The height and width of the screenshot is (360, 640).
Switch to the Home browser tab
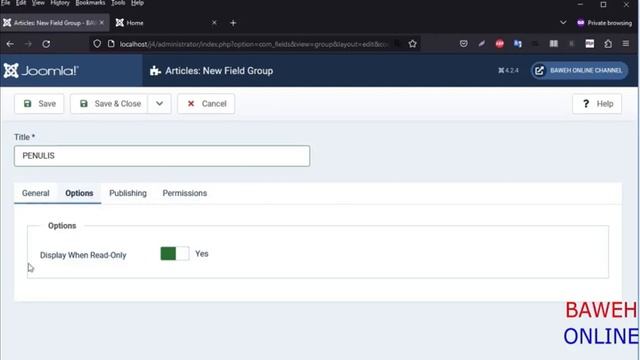pos(166,23)
